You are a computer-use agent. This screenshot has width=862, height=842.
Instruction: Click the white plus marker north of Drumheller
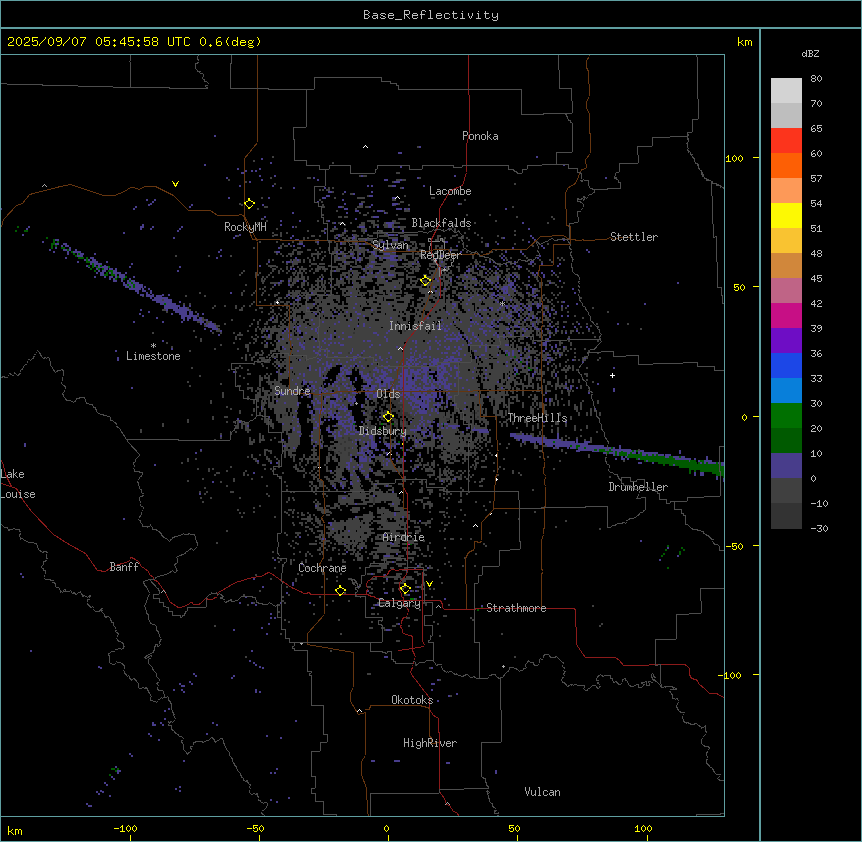[612, 375]
